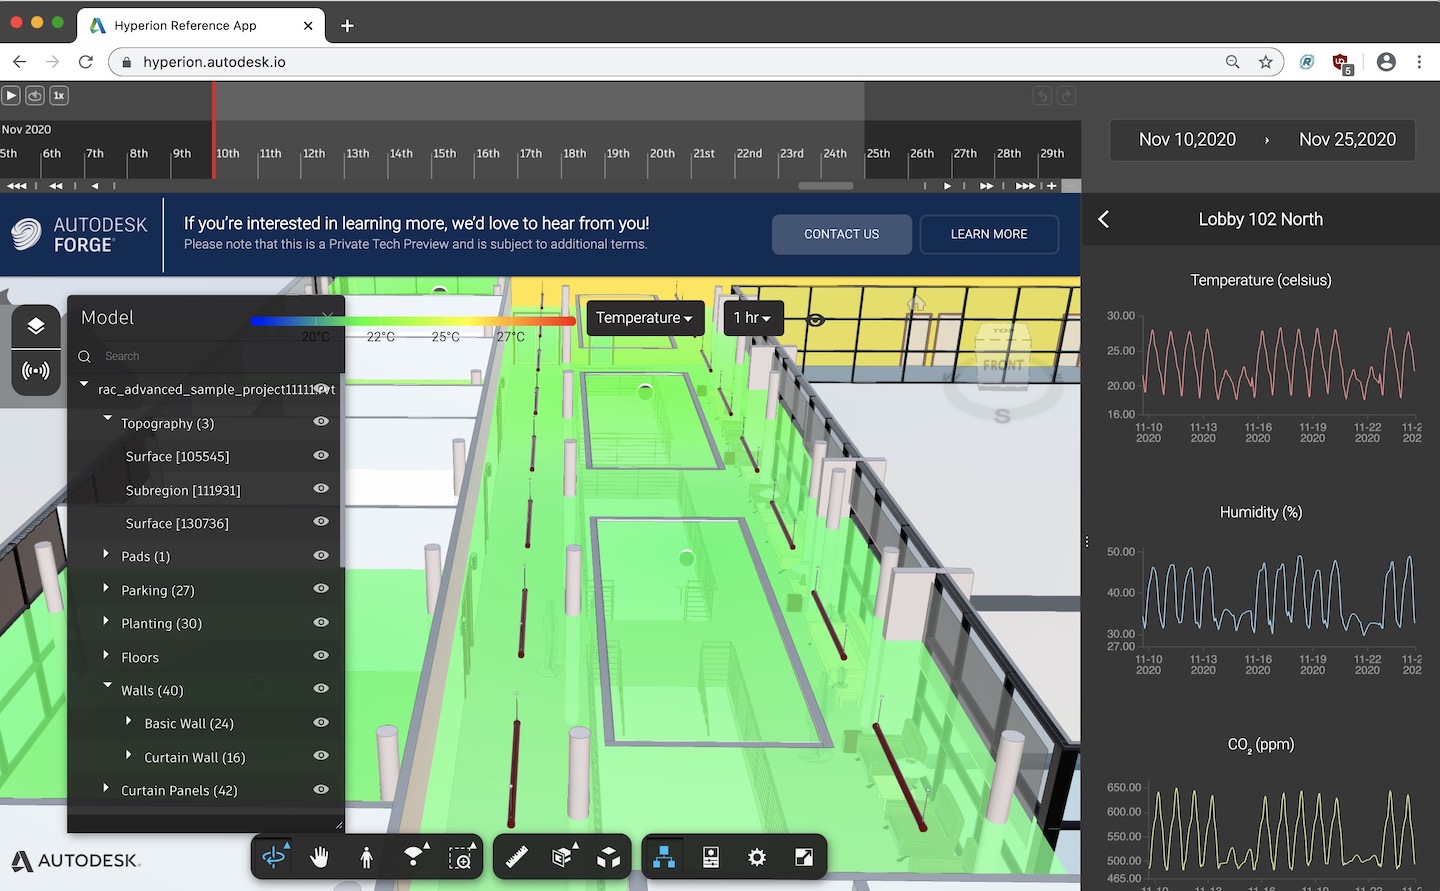Click the model structure hierarchy icon
Image resolution: width=1440 pixels, height=891 pixels.
click(x=663, y=856)
